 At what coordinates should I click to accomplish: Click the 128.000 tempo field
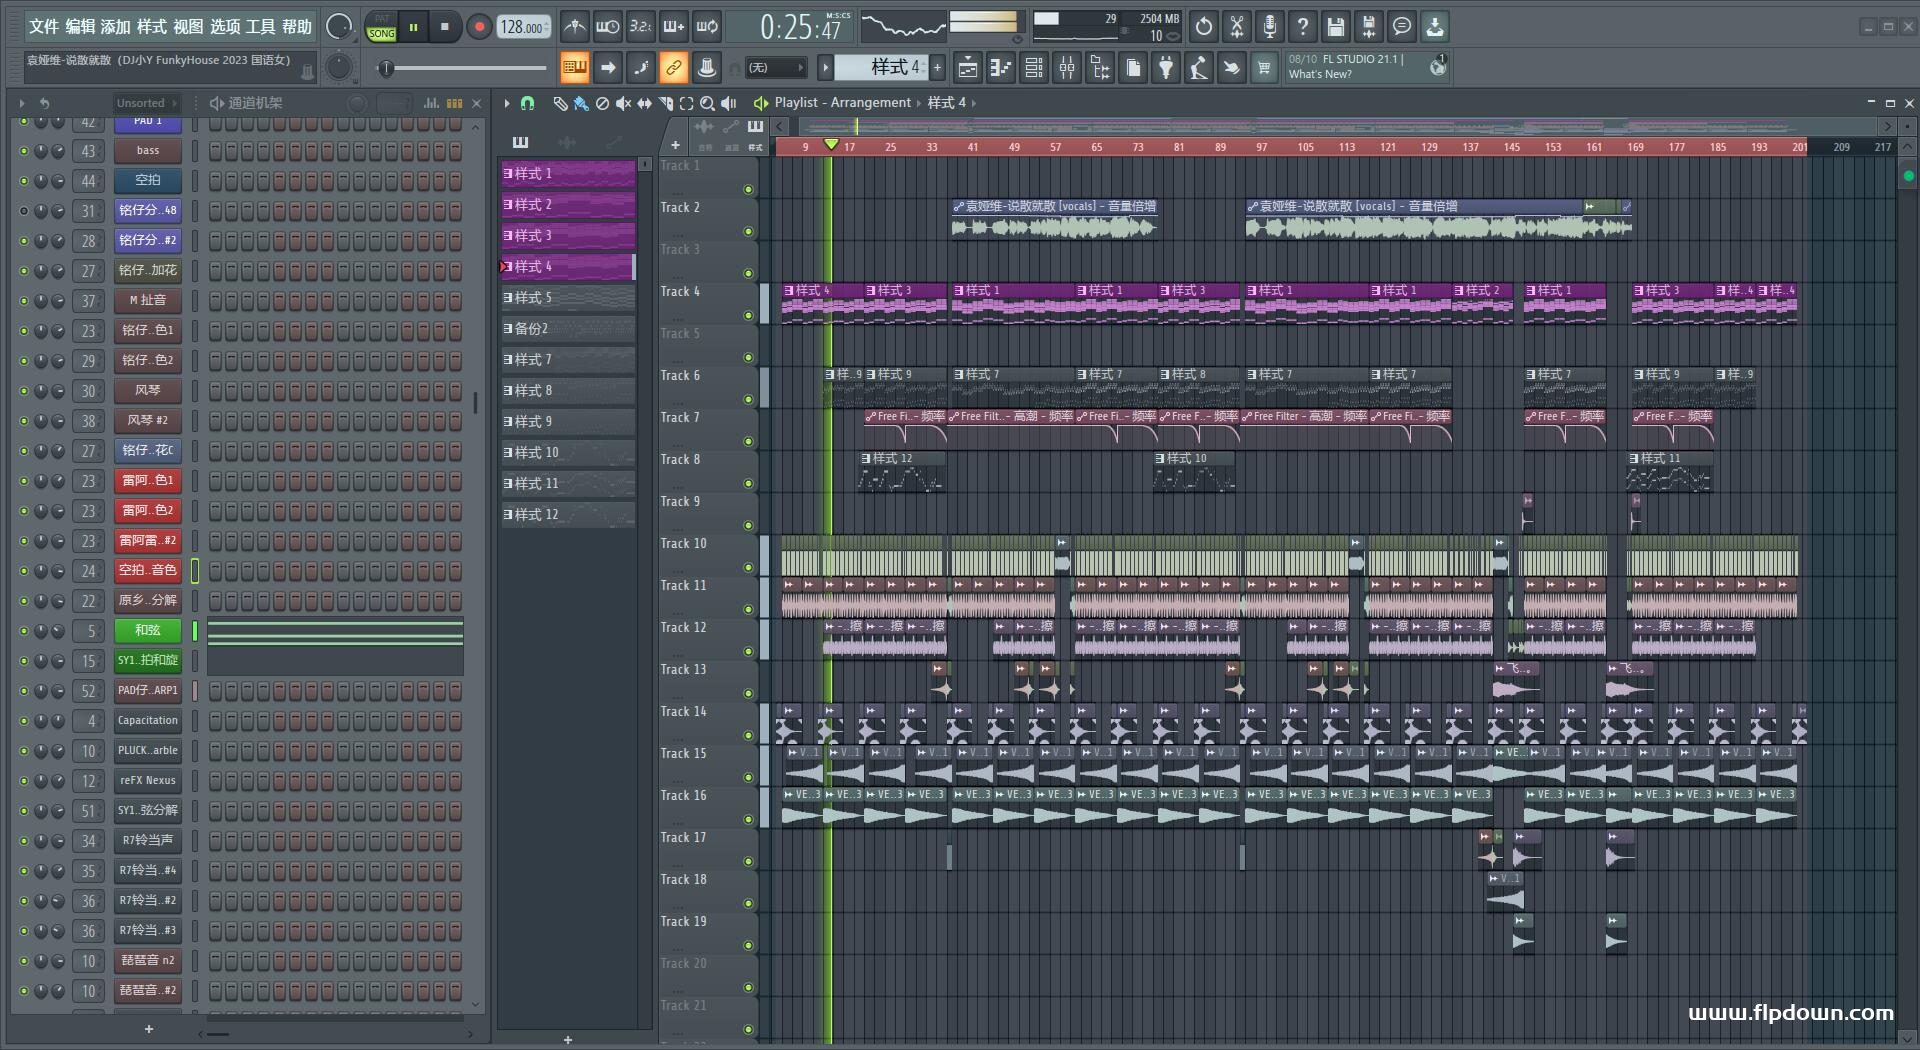click(x=524, y=27)
